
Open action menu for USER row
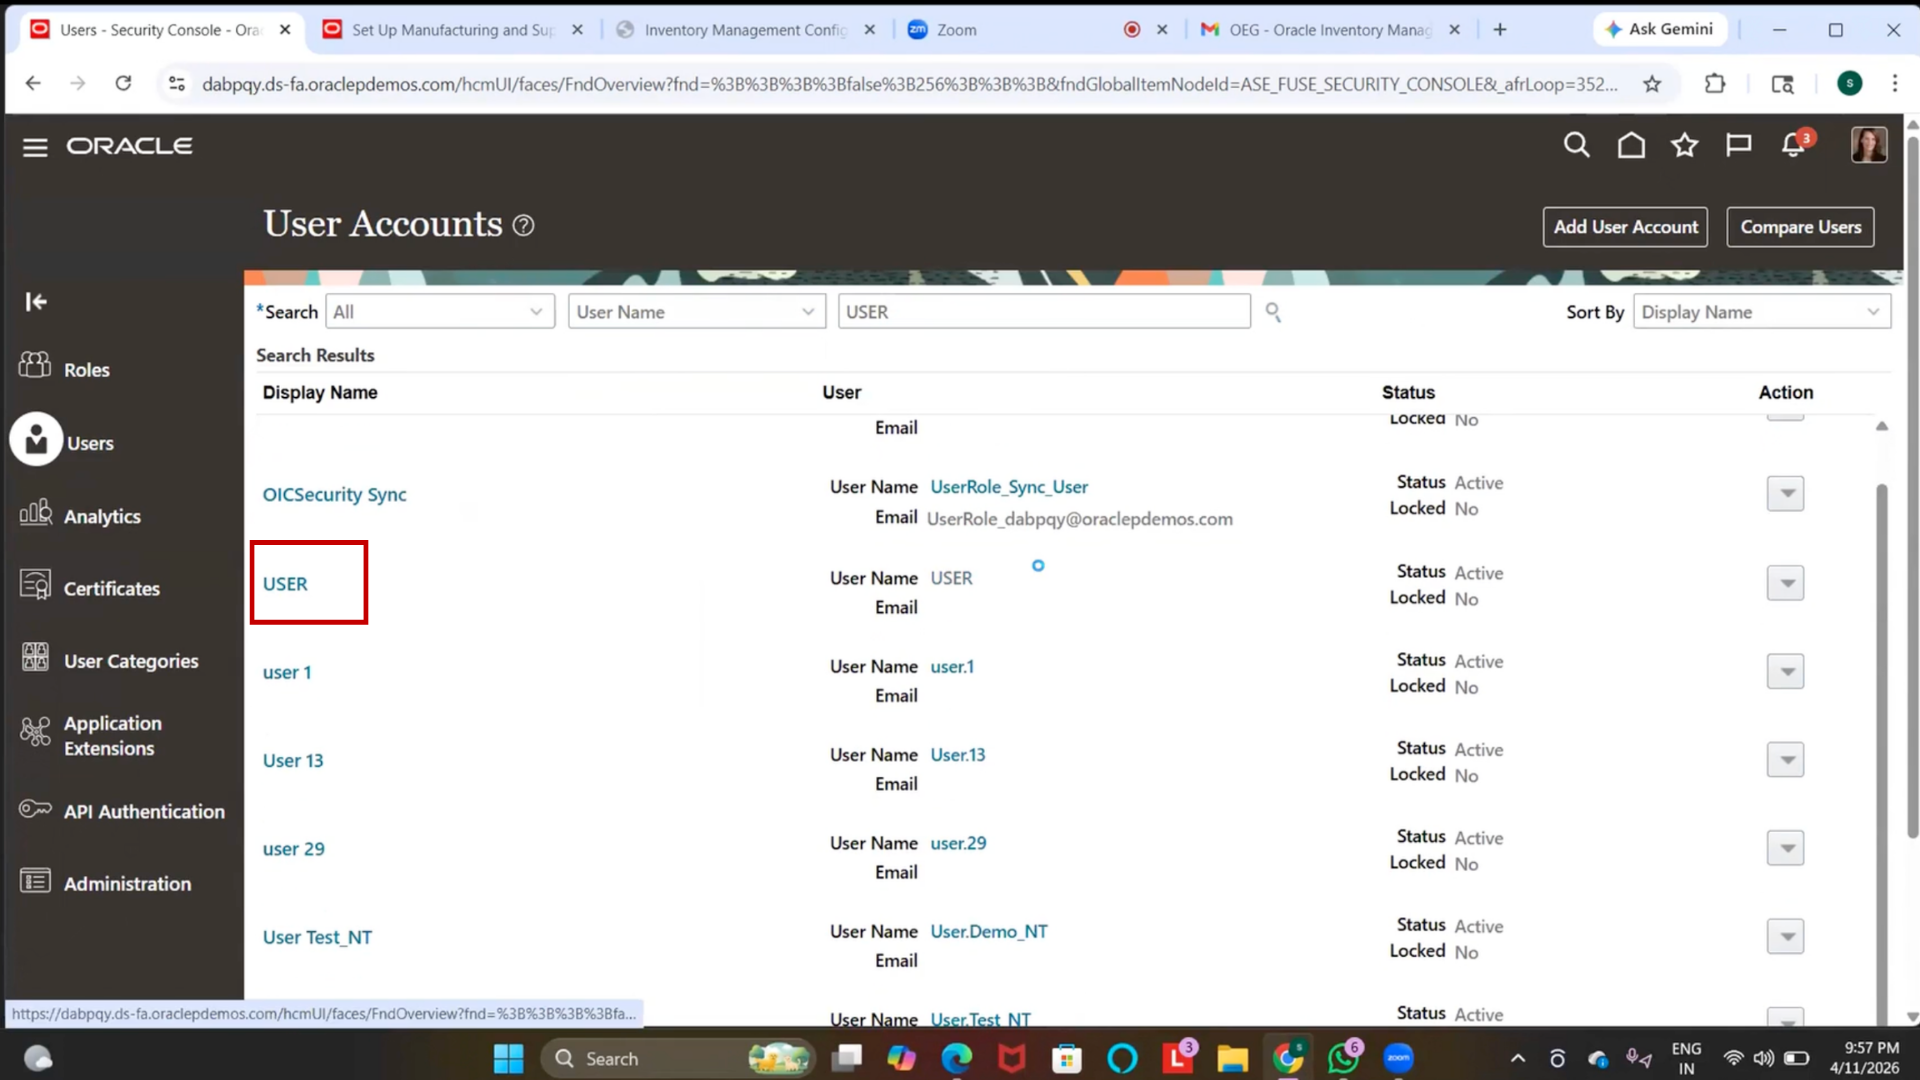(x=1785, y=583)
